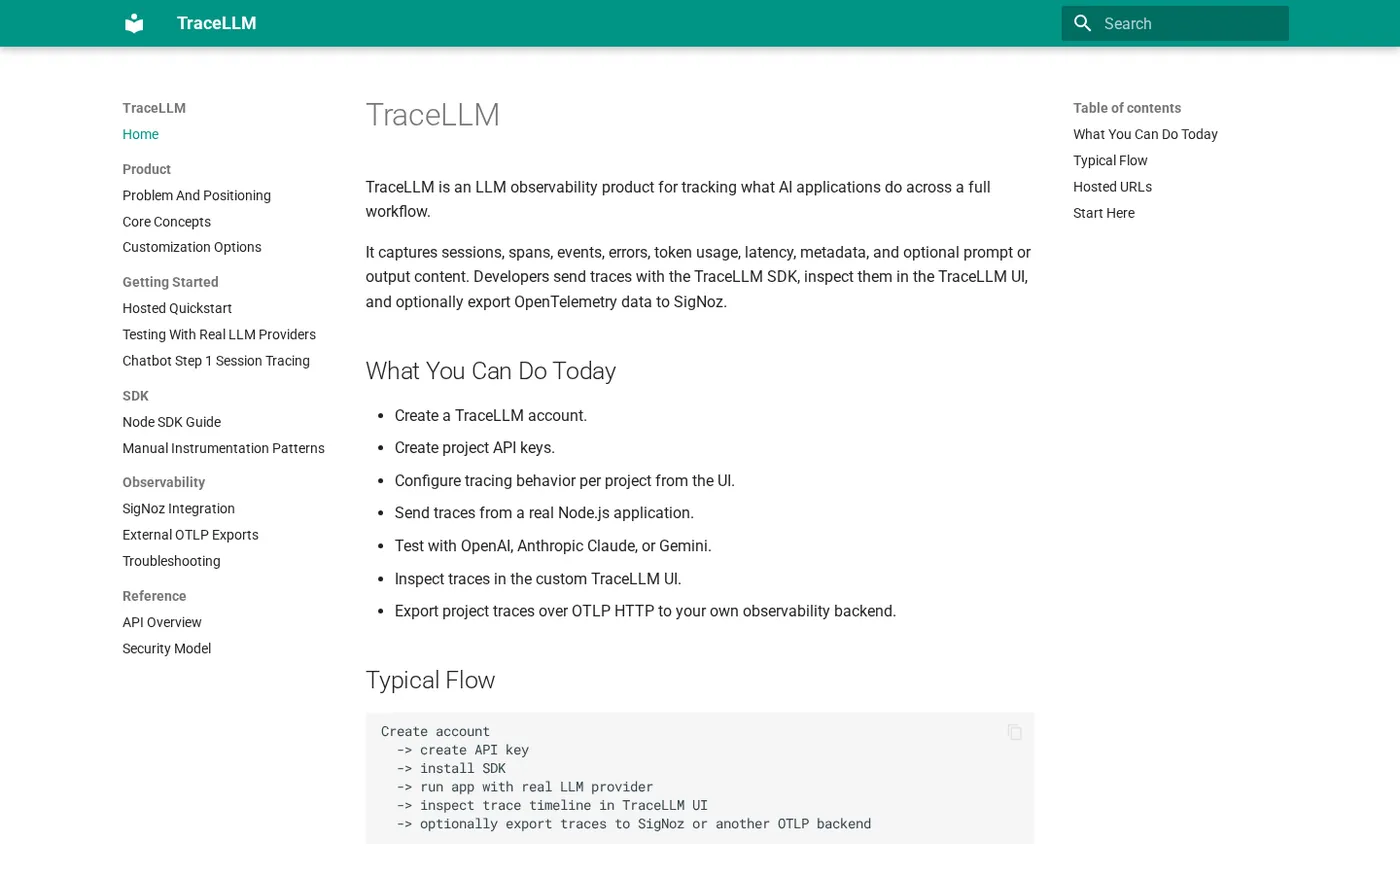Click the Reference sidebar section heading

[154, 596]
